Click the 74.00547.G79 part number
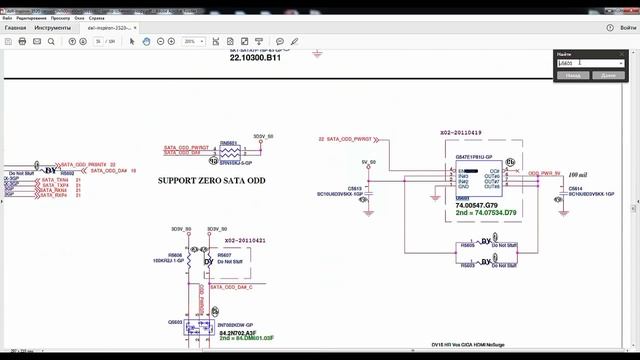Screen dimensions: 640x360 point(476,205)
